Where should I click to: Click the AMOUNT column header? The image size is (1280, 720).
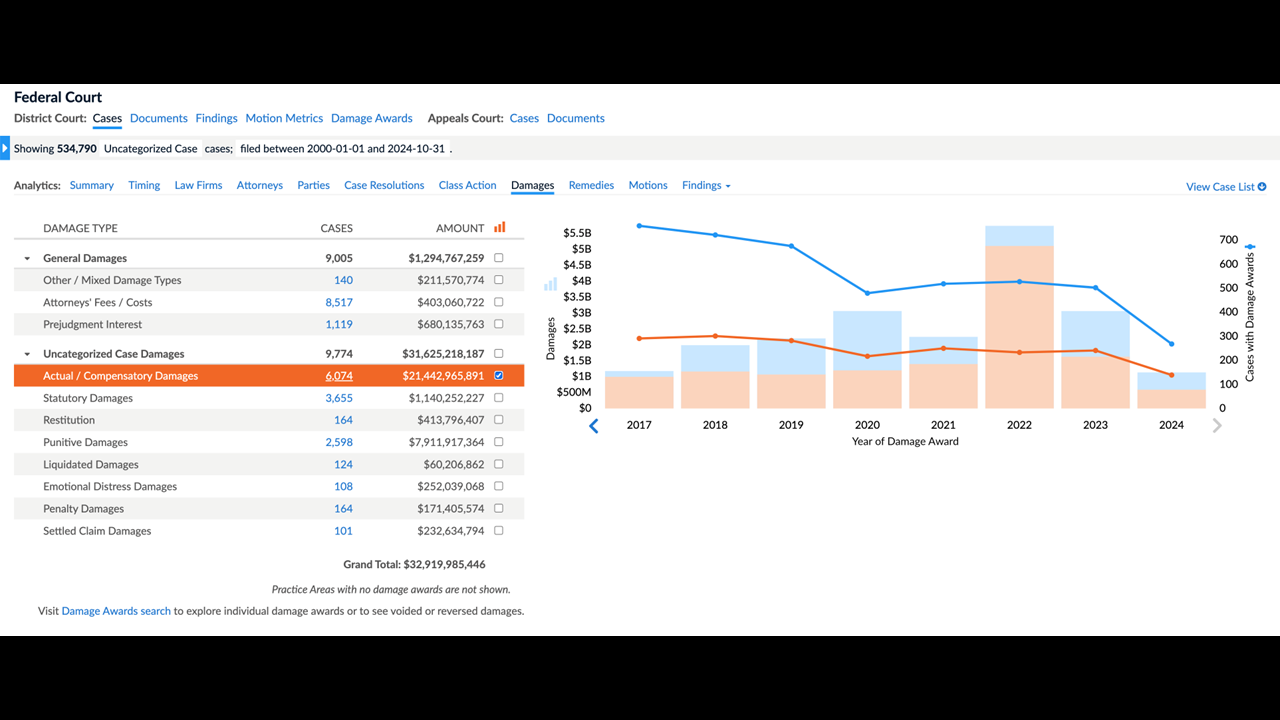tap(460, 228)
